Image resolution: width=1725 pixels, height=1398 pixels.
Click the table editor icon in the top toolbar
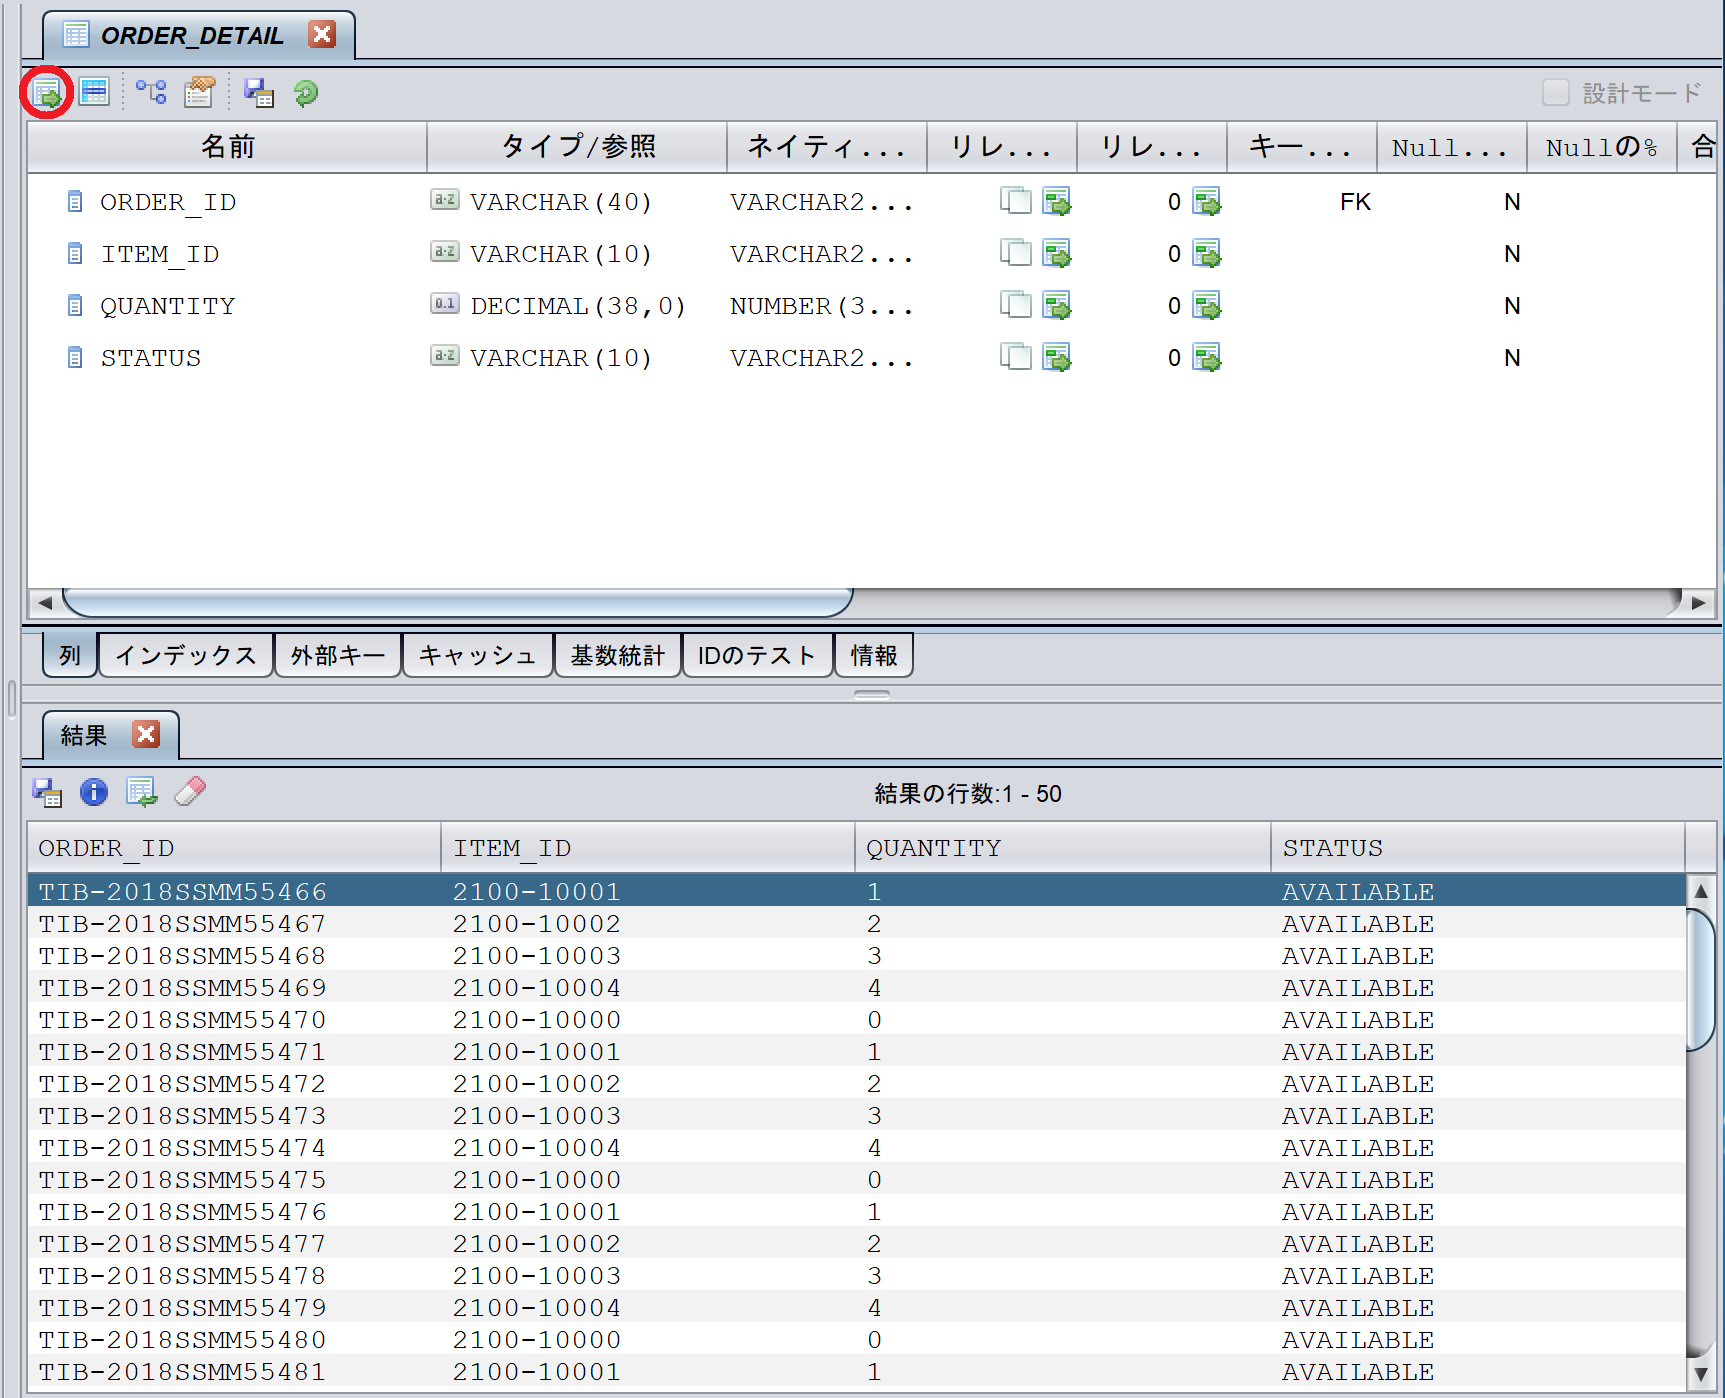pyautogui.click(x=94, y=92)
